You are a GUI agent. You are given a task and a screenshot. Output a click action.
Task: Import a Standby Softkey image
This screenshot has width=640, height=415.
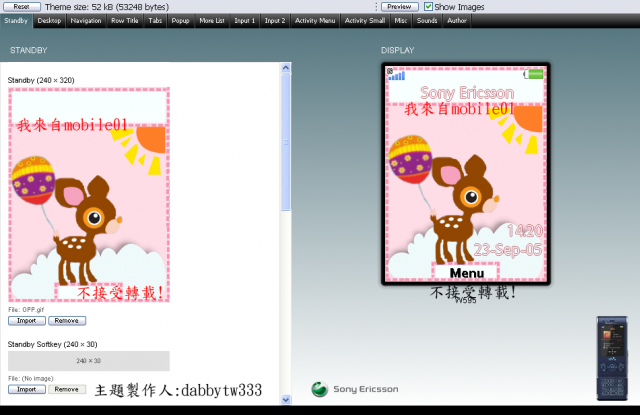pos(27,389)
